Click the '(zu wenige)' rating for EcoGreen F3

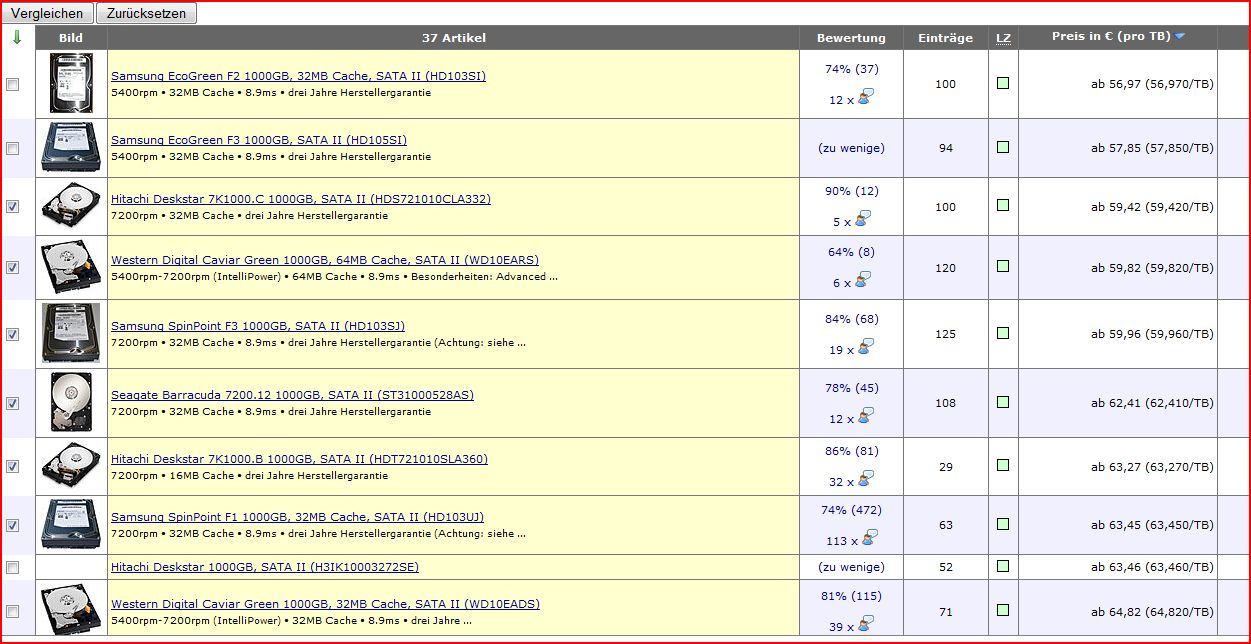pyautogui.click(x=851, y=148)
